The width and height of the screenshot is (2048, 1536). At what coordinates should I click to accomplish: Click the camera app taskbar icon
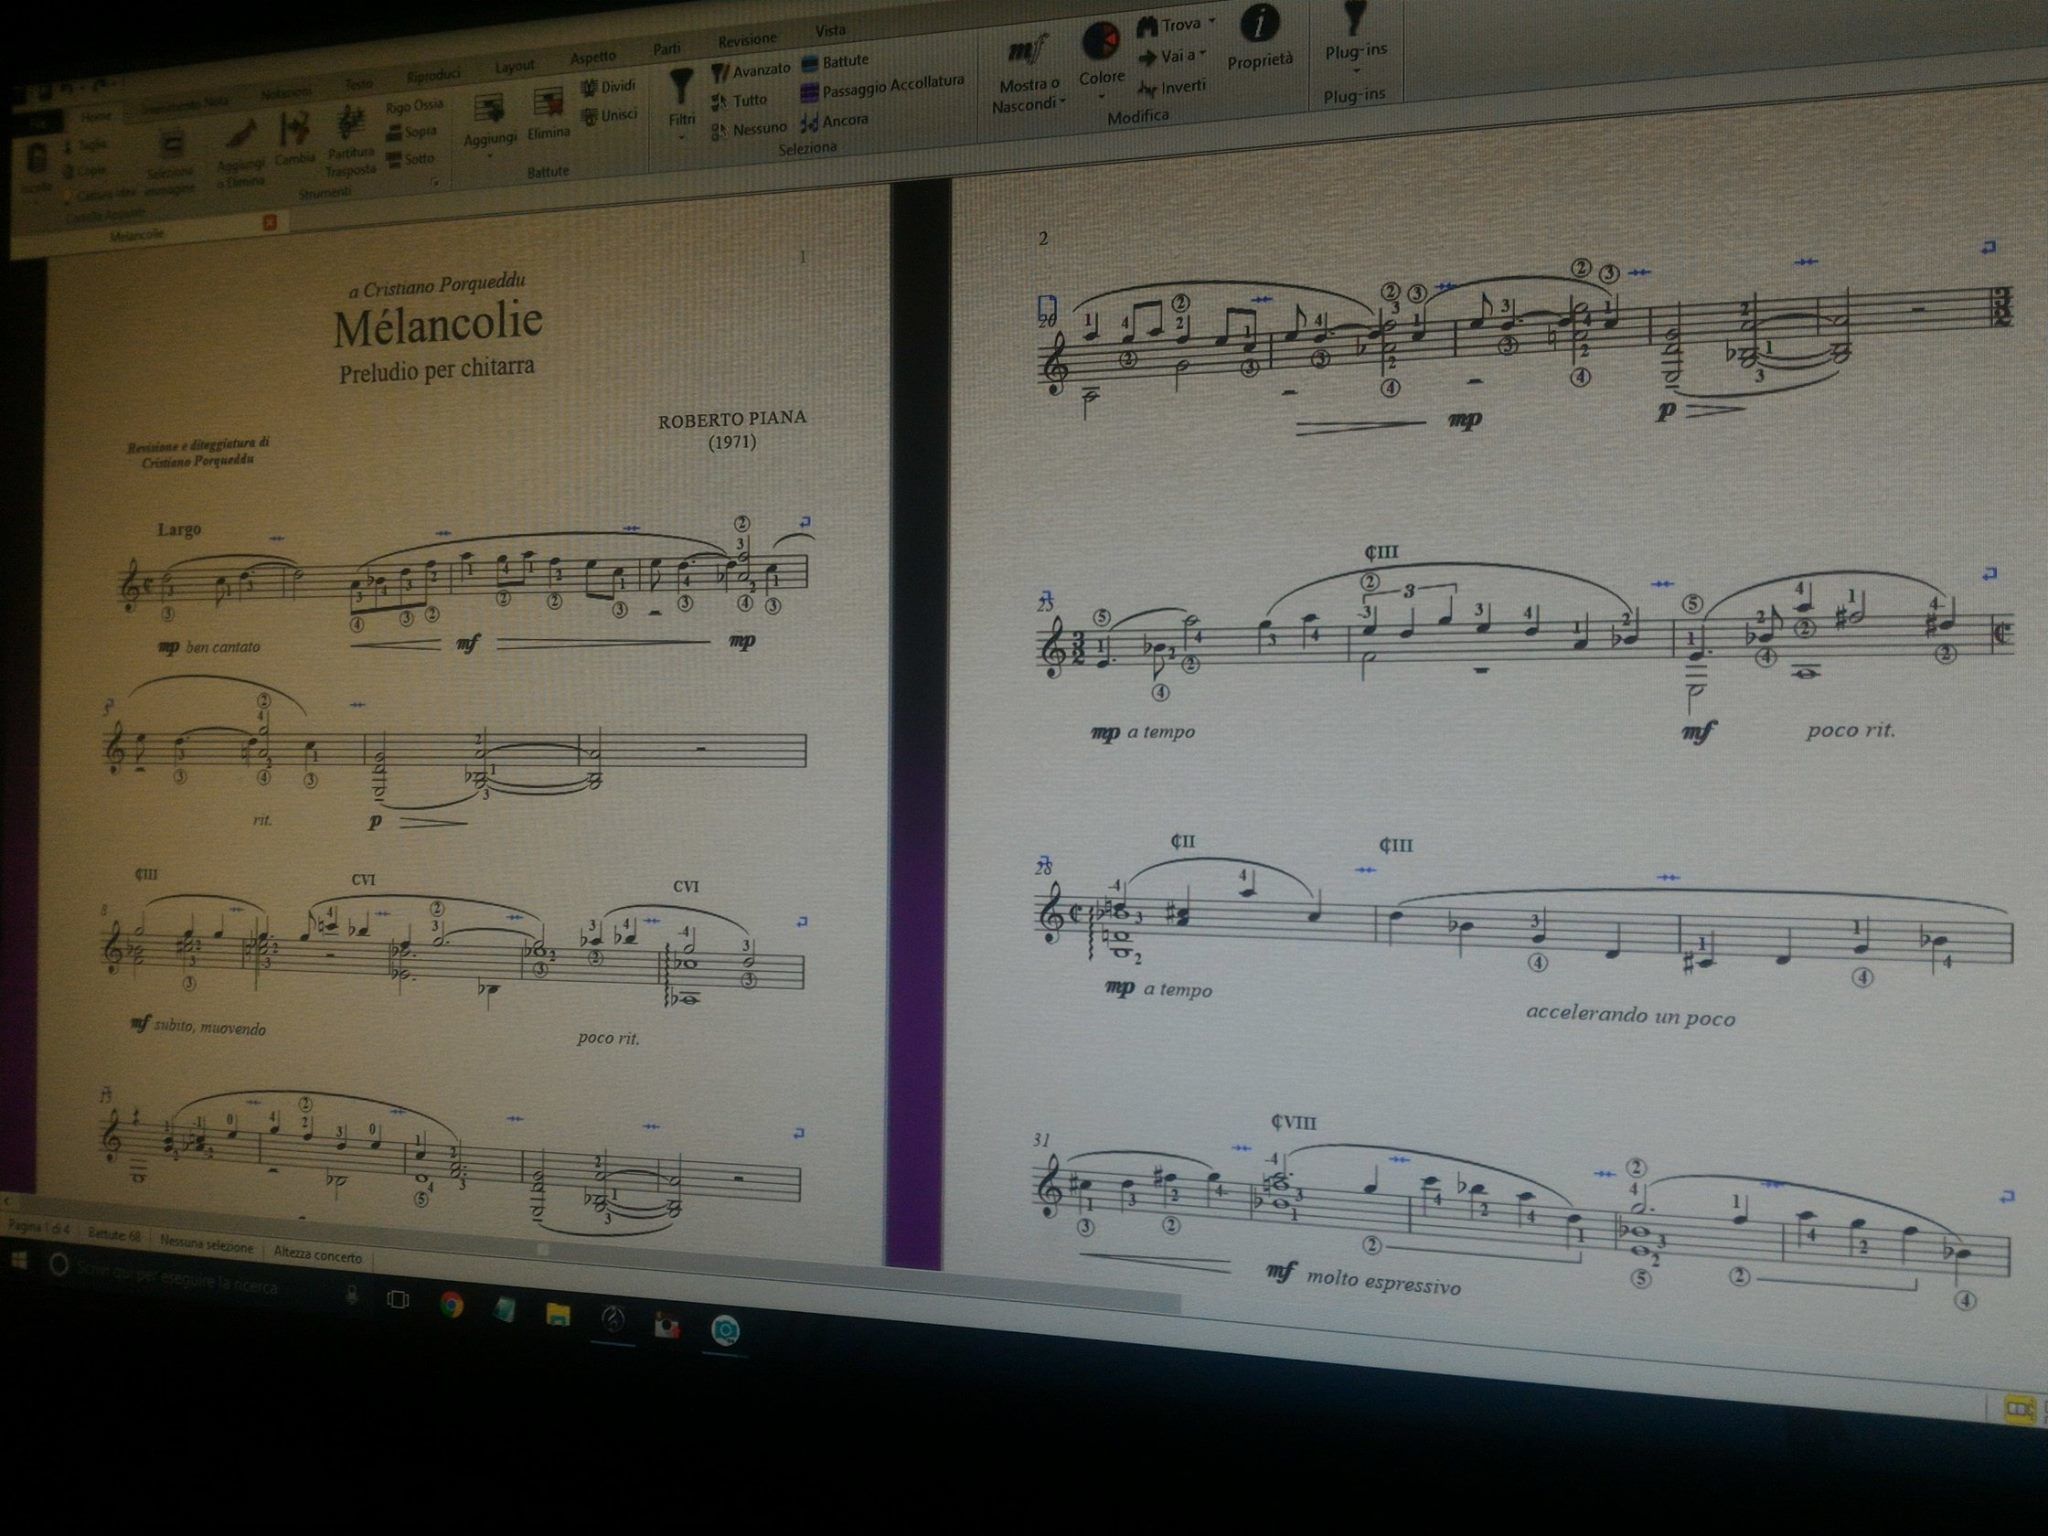(x=723, y=1331)
